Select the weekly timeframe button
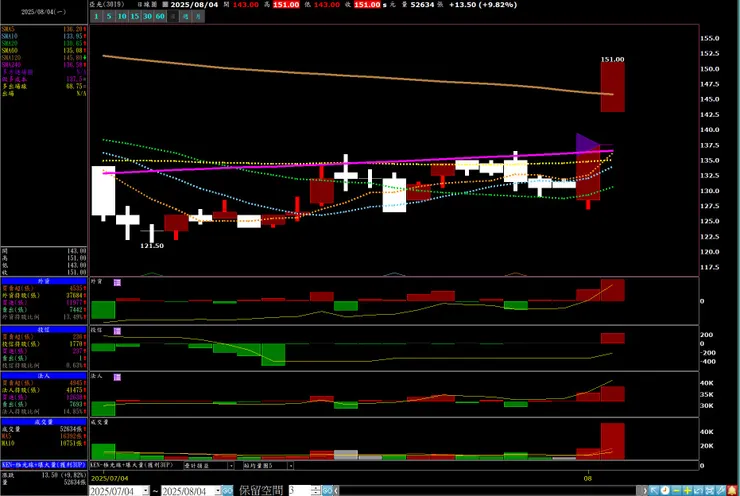Image resolution: width=740 pixels, height=496 pixels. coord(185,17)
